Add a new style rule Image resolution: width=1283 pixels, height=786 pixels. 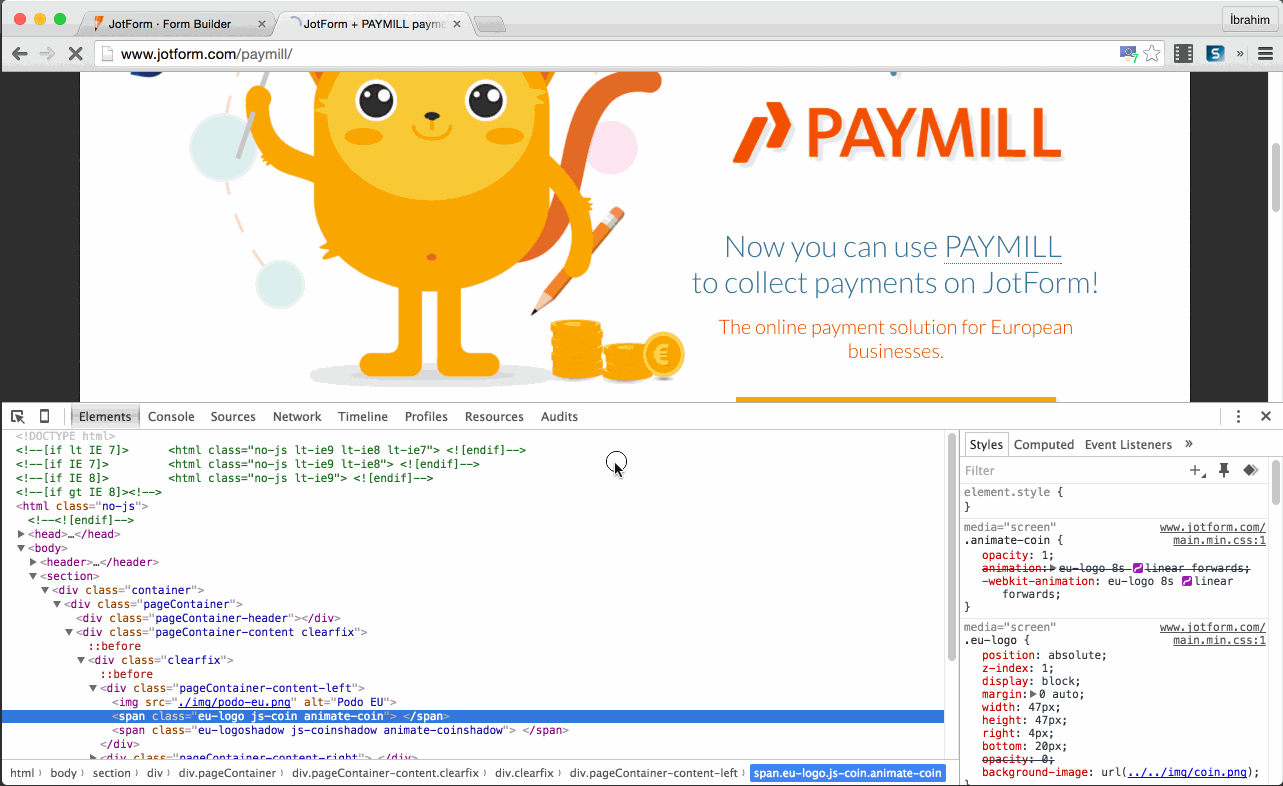1197,470
